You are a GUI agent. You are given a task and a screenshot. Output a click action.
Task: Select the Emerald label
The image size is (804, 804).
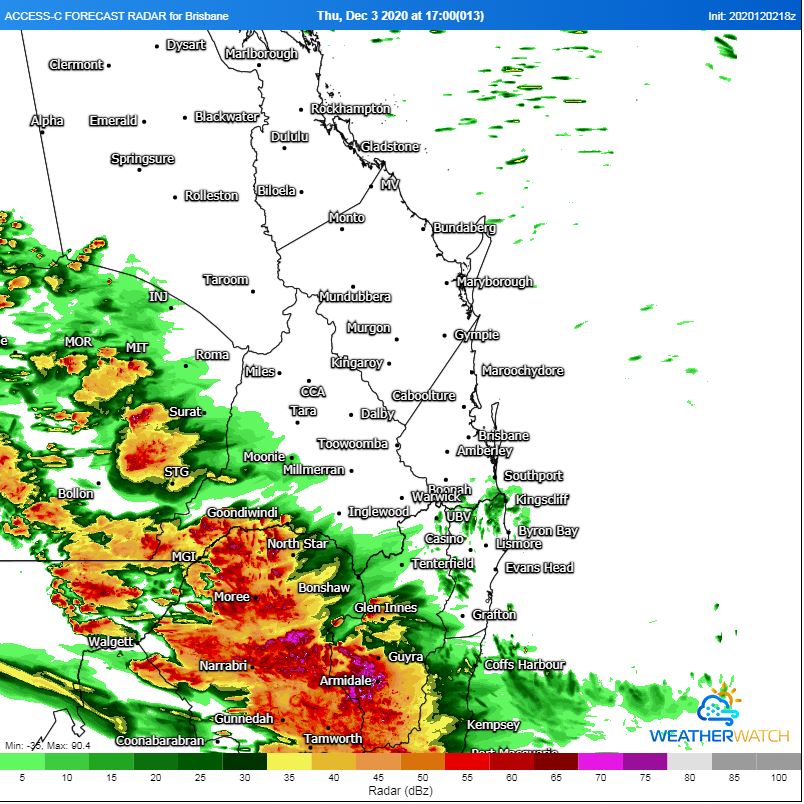(113, 120)
